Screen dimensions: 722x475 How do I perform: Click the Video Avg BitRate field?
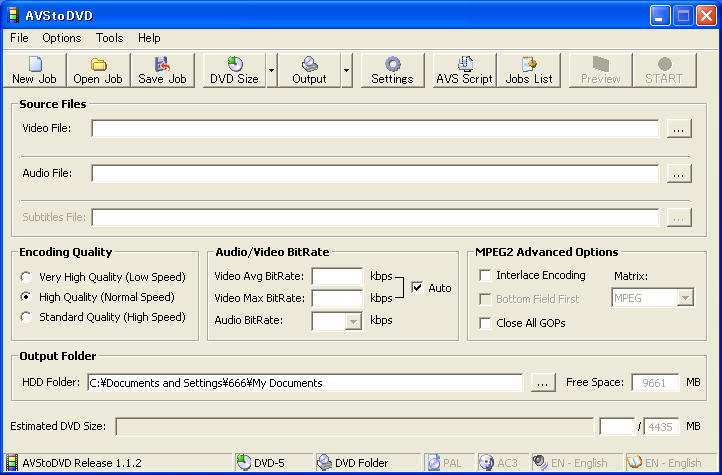[x=338, y=277]
